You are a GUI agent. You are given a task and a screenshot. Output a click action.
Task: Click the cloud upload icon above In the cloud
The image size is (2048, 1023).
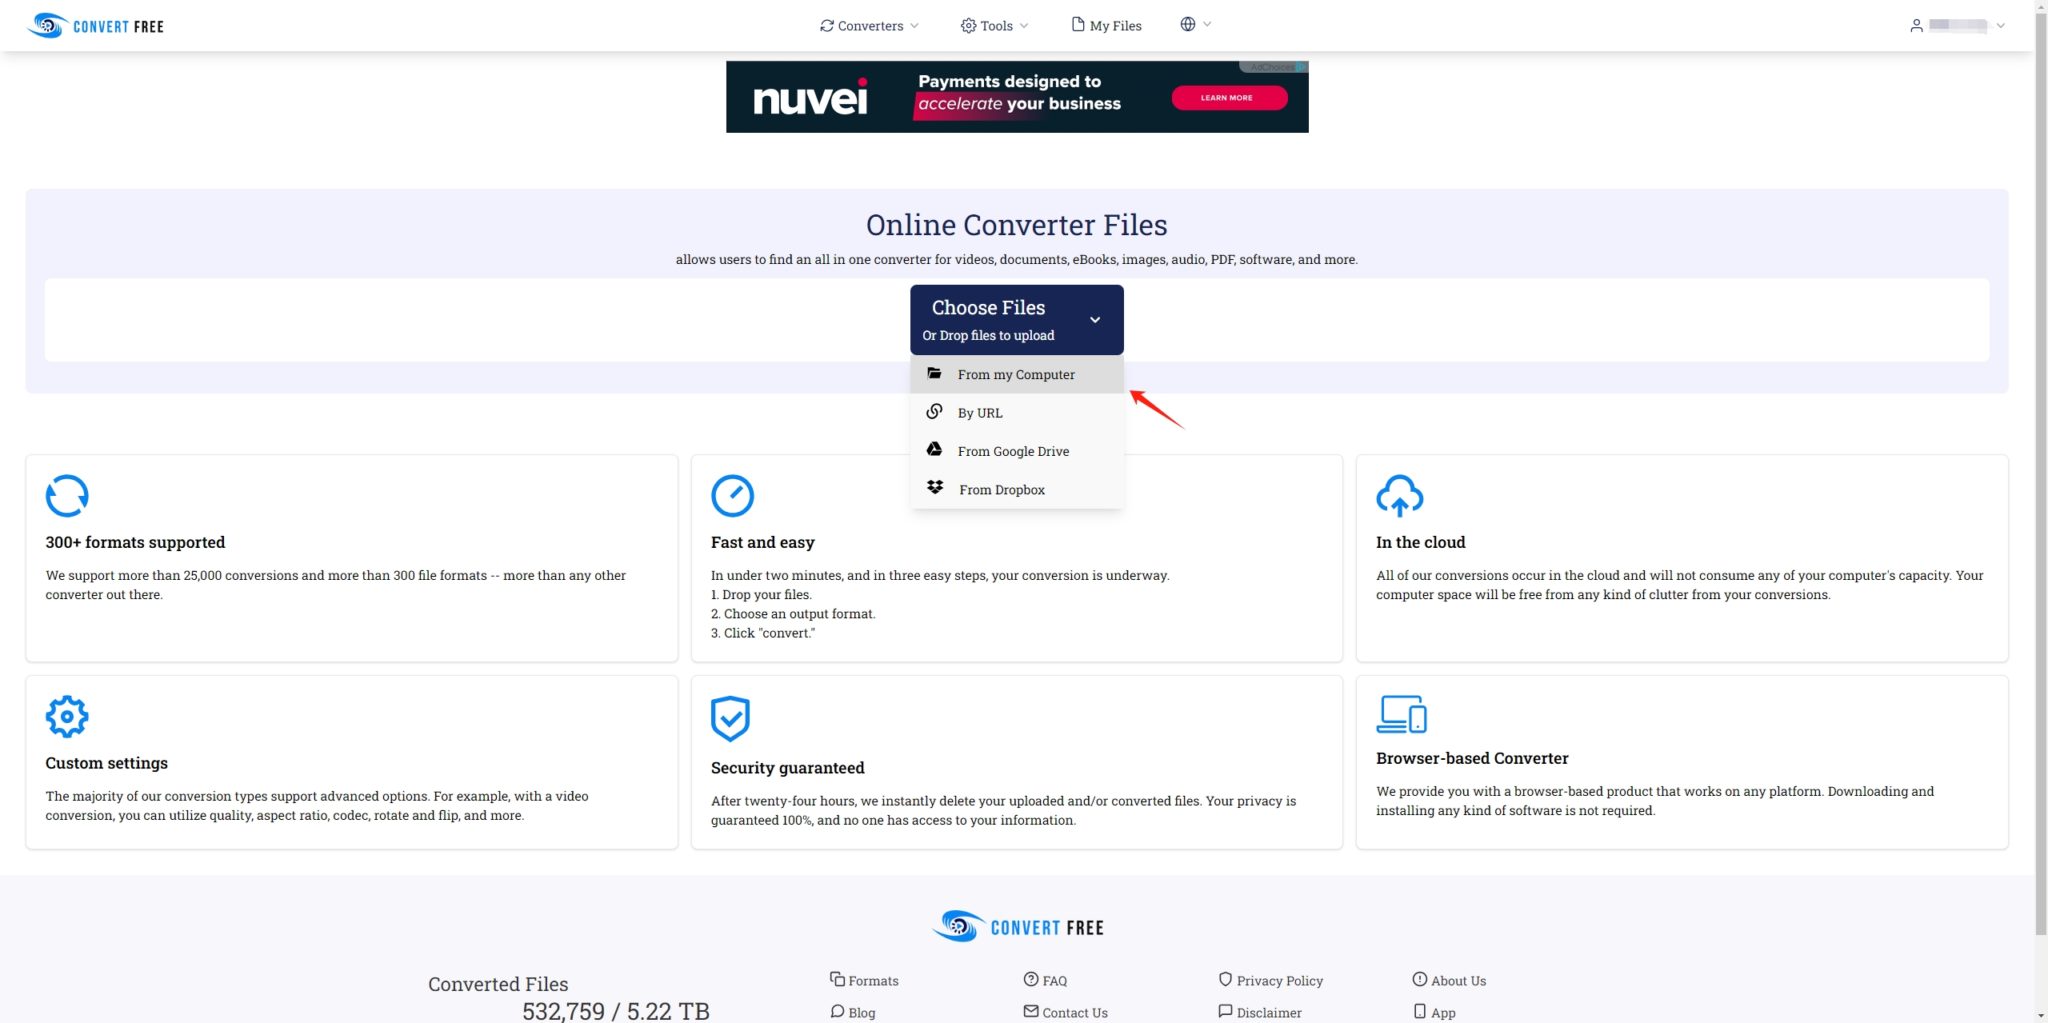[1400, 495]
